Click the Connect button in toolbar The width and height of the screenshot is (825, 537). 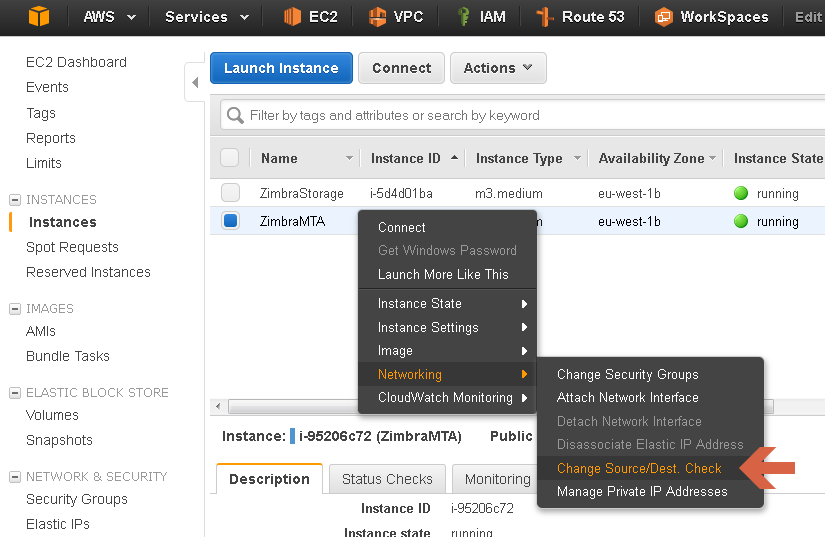click(401, 68)
